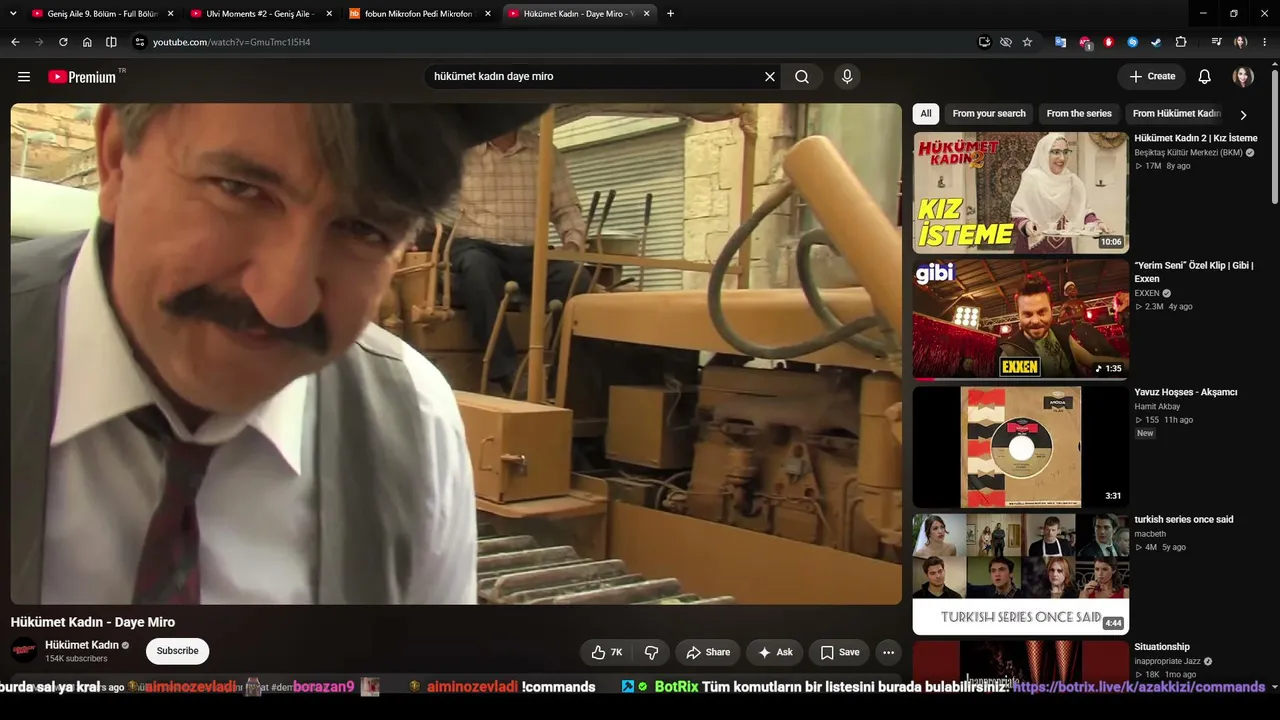The height and width of the screenshot is (720, 1280).
Task: Open Hükümet Kadın channel name link
Action: (x=82, y=645)
